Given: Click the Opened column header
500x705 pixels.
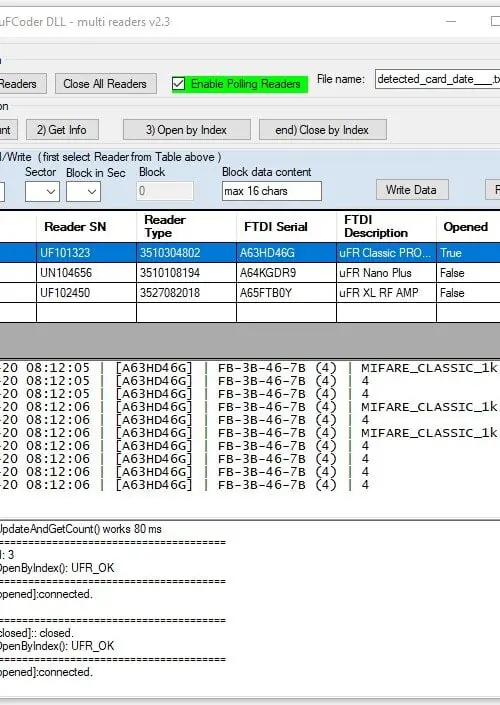Looking at the screenshot, I should (x=468, y=227).
